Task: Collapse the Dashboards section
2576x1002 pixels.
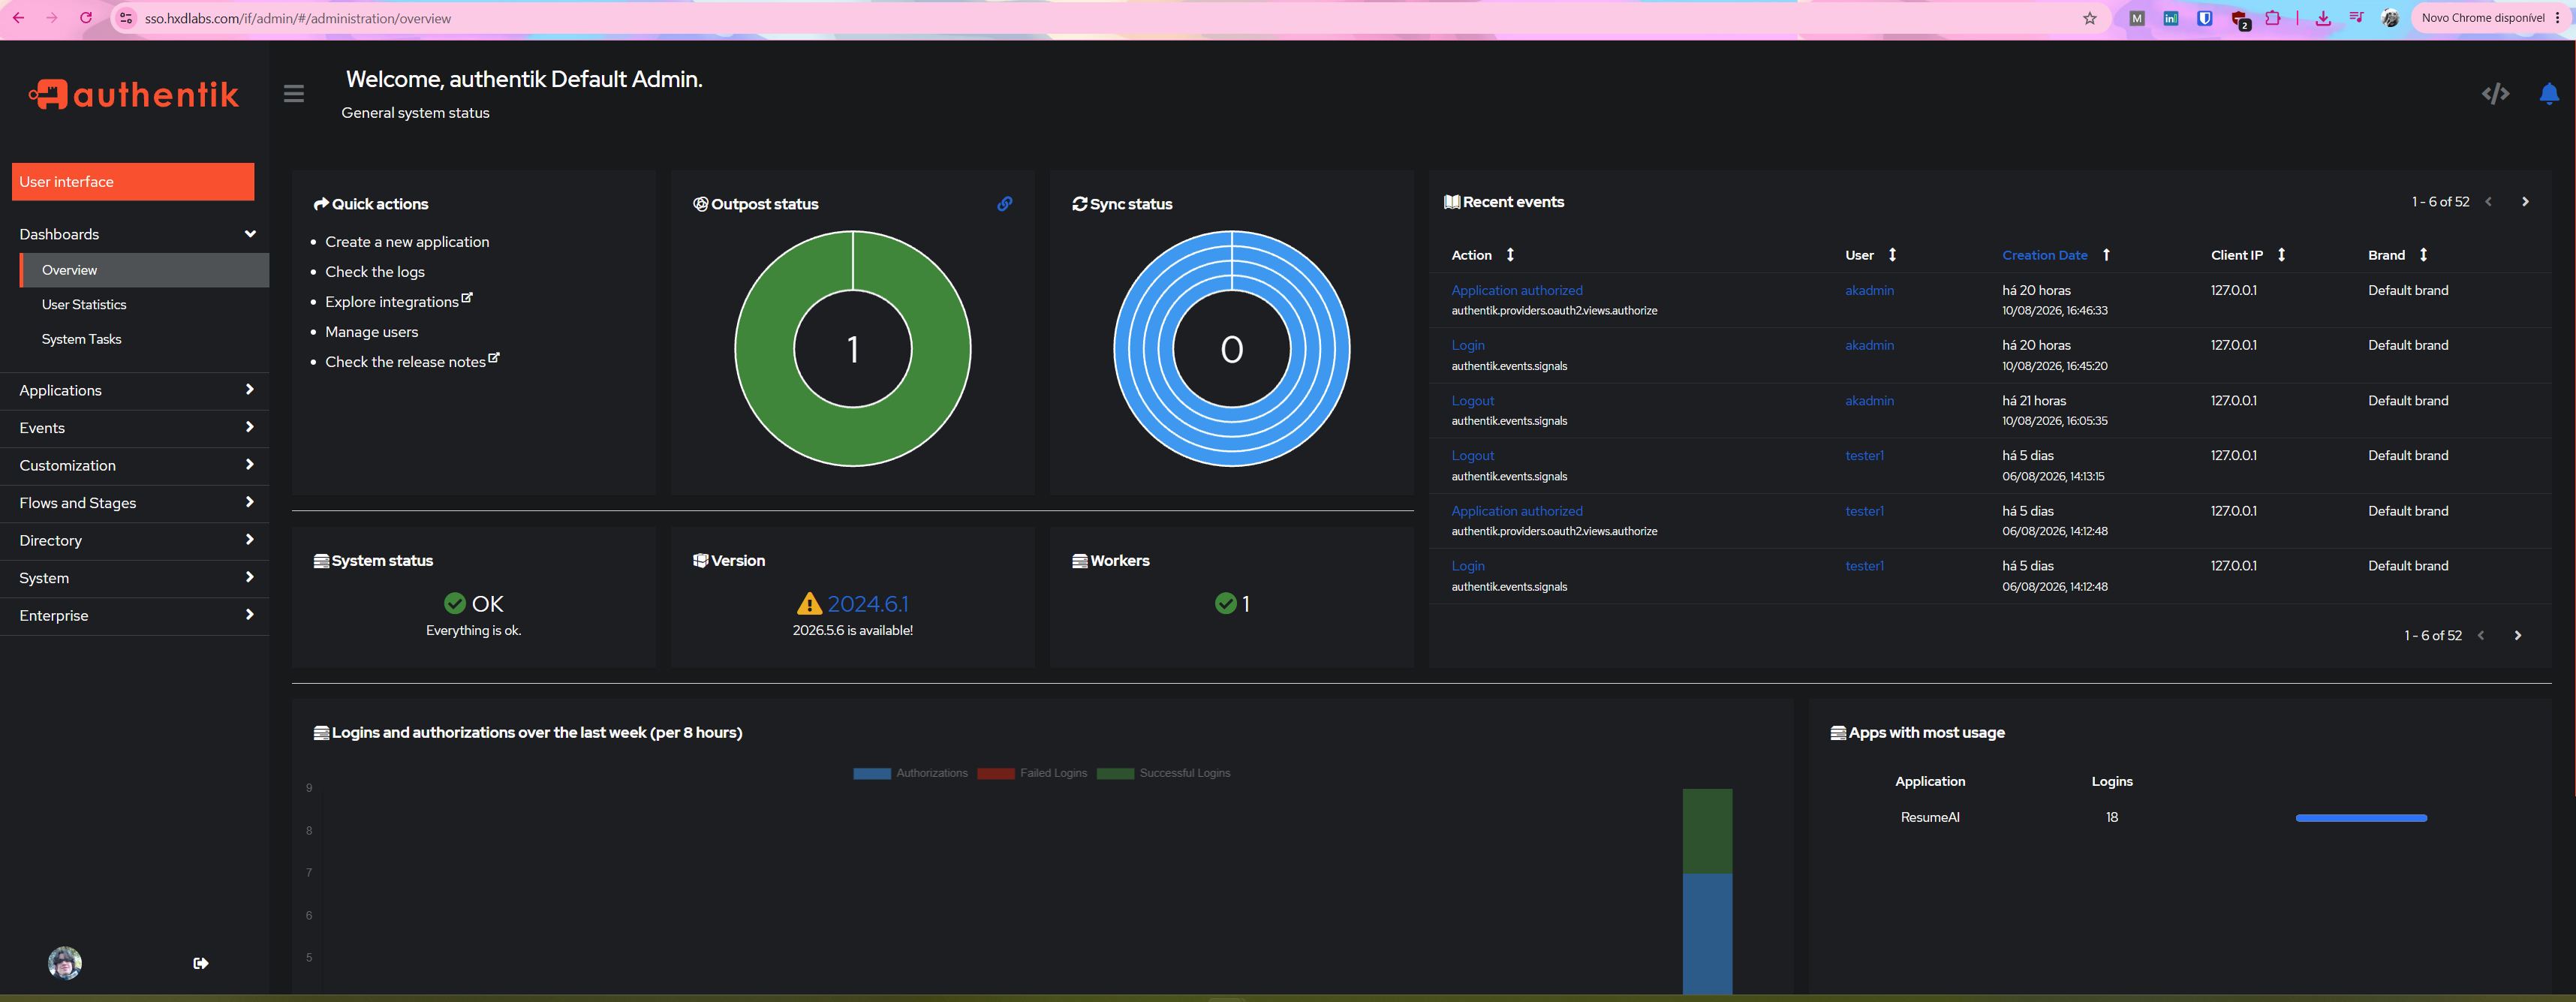Action: coord(135,234)
